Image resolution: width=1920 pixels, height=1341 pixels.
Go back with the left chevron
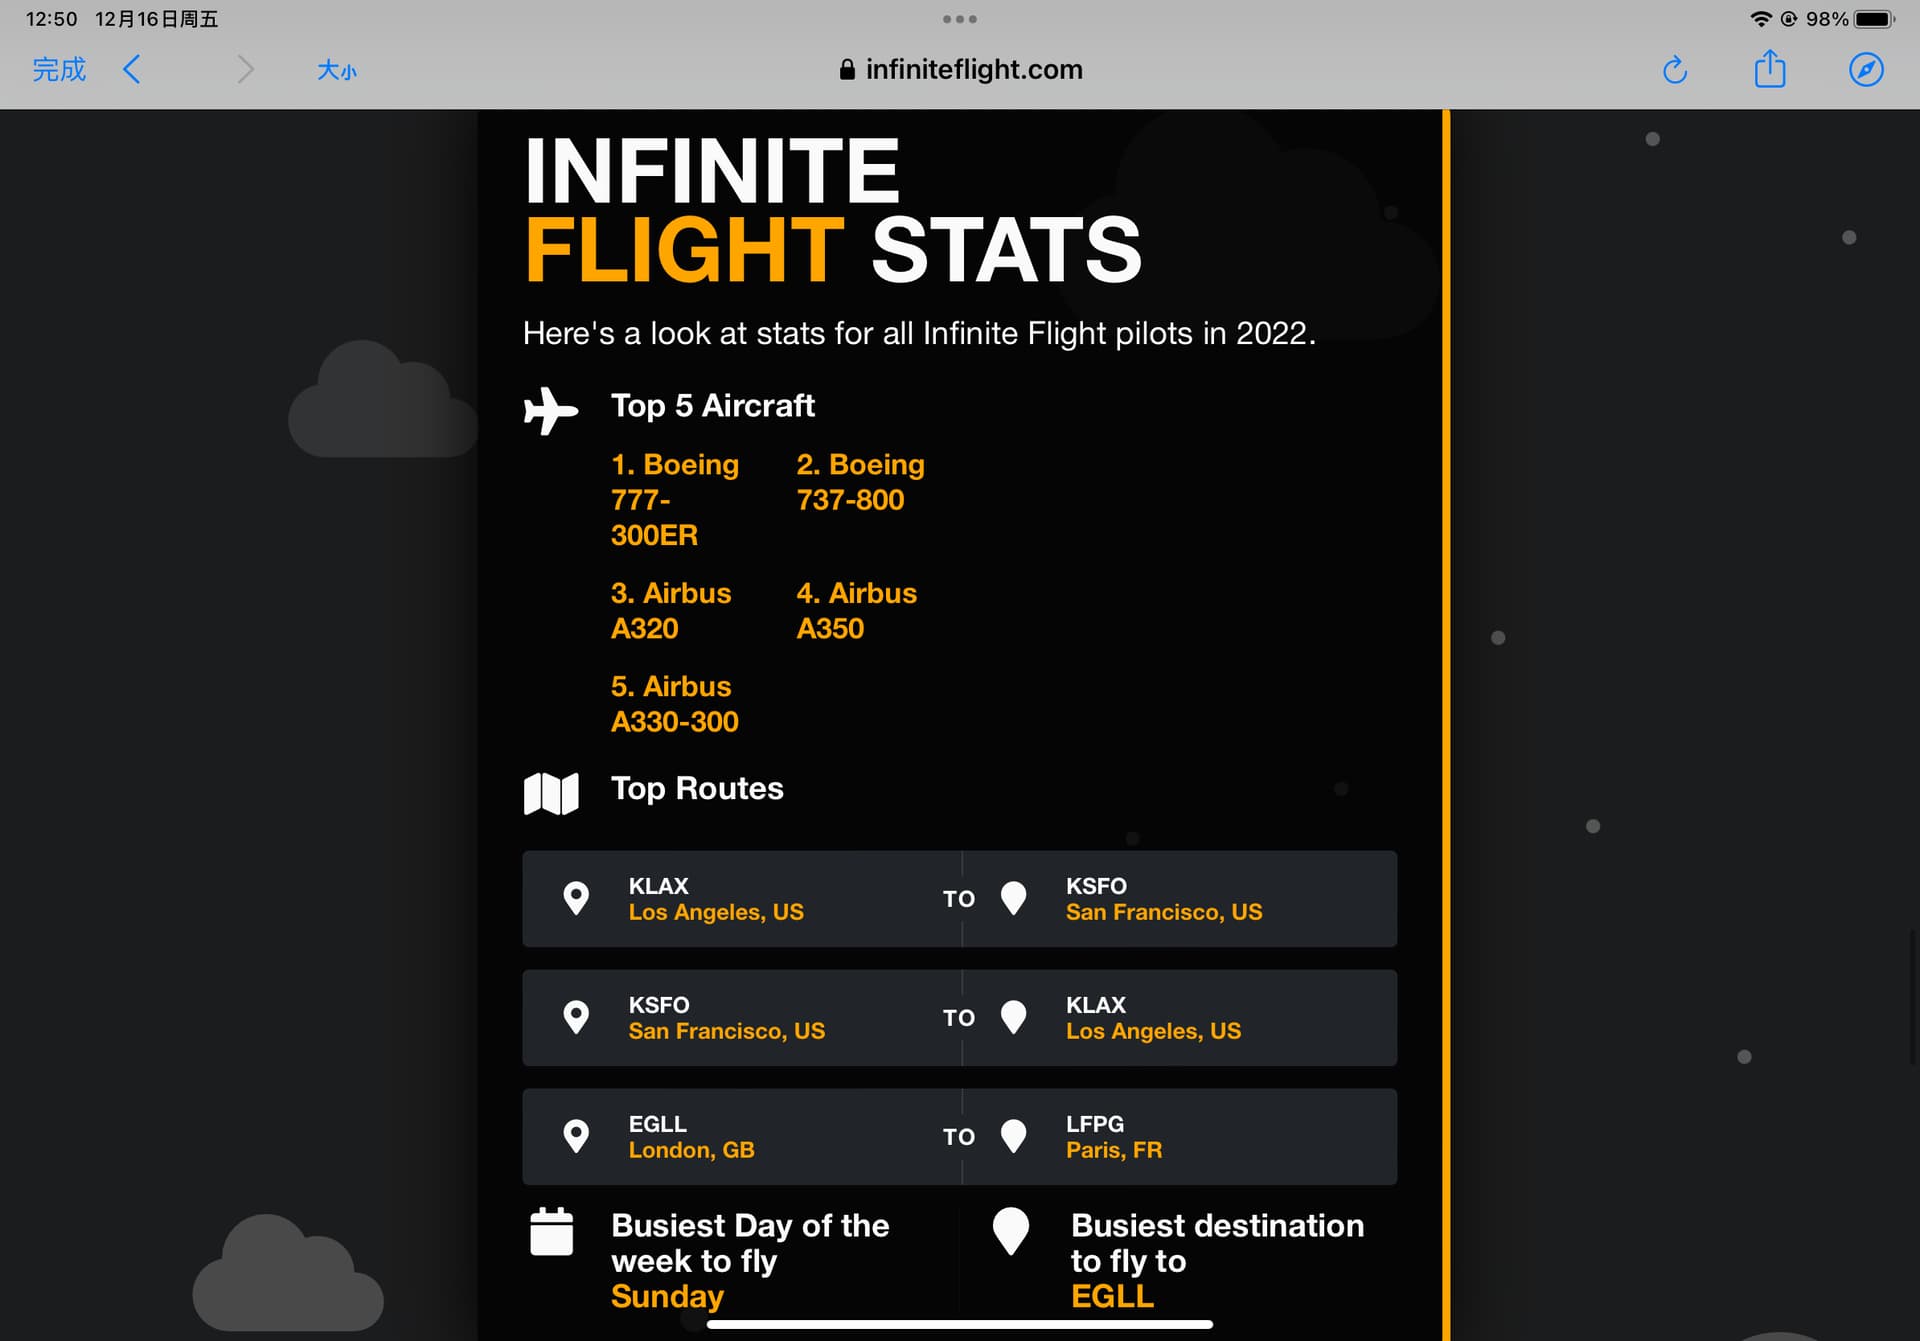(132, 70)
